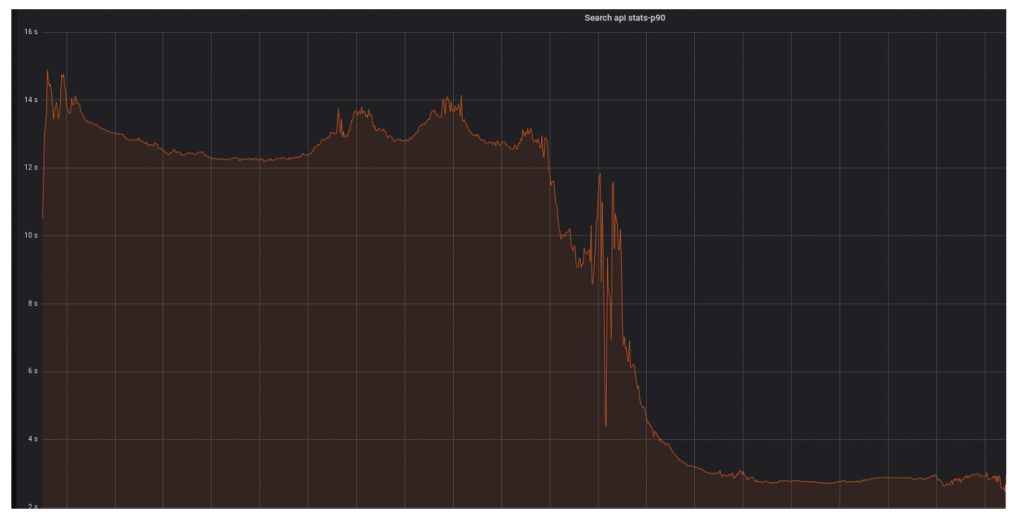Viewport: 1024px width, 525px height.
Task: Open the Search api stats-p90 panel title menu
Action: pos(624,18)
